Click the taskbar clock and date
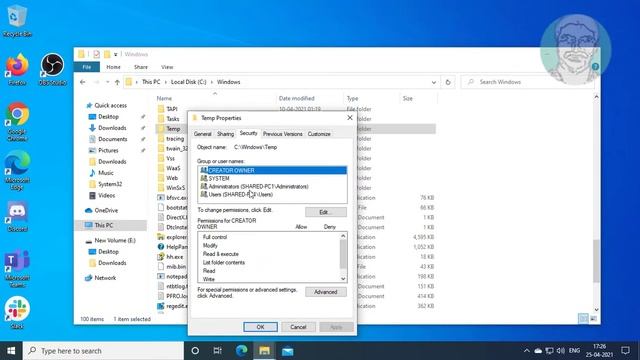This screenshot has width=640, height=360. click(600, 351)
